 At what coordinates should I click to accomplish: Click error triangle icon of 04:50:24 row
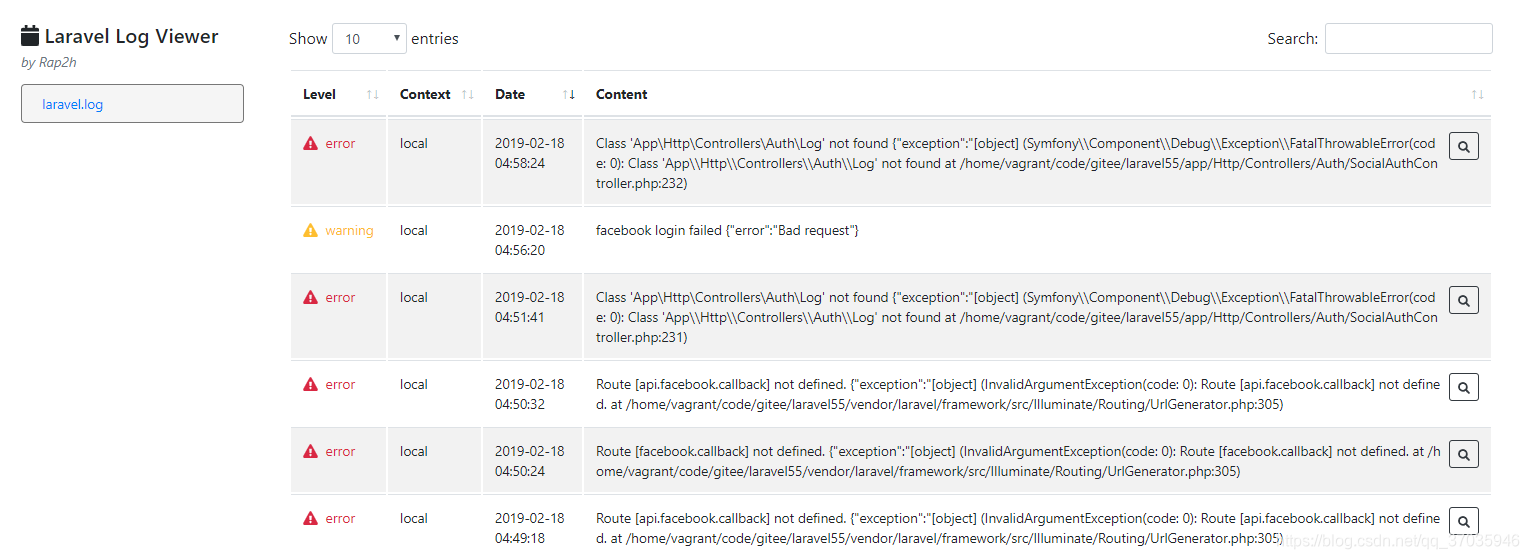coord(310,451)
